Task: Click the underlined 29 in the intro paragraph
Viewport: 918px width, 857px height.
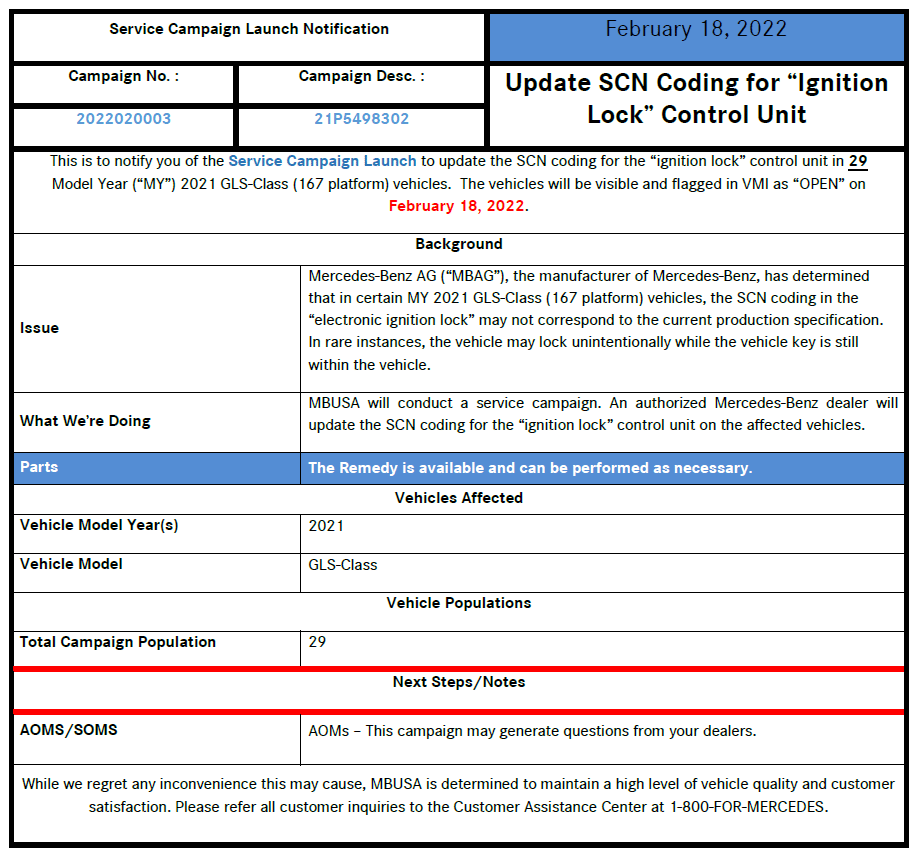Action: [858, 161]
